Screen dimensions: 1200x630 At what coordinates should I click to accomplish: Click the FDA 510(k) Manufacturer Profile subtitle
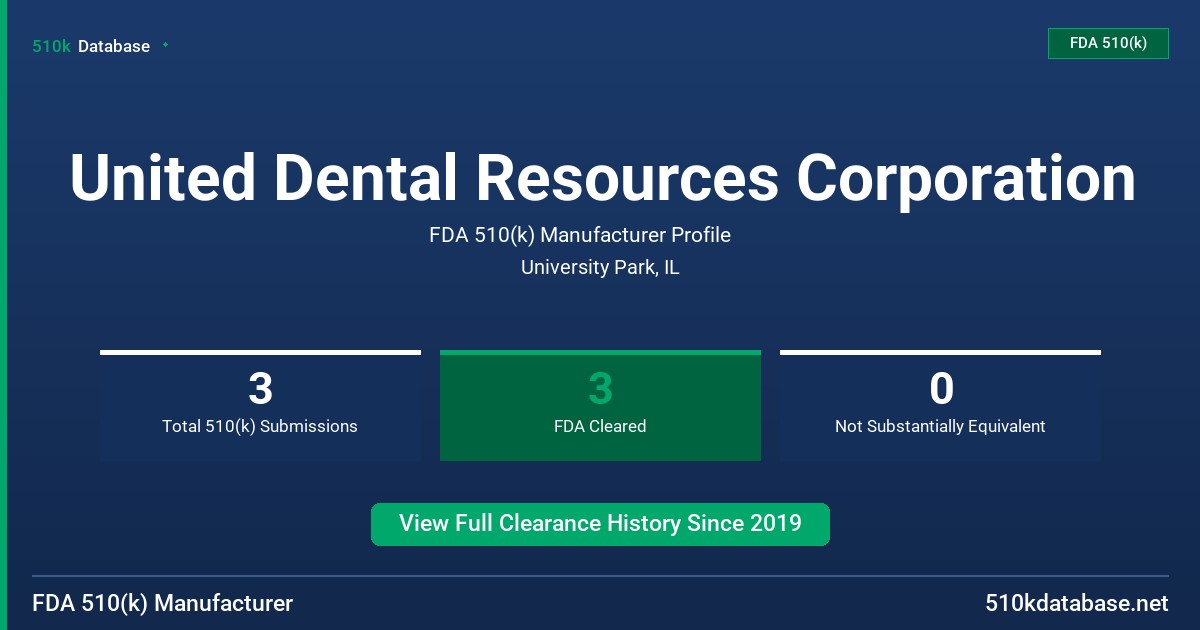(580, 235)
